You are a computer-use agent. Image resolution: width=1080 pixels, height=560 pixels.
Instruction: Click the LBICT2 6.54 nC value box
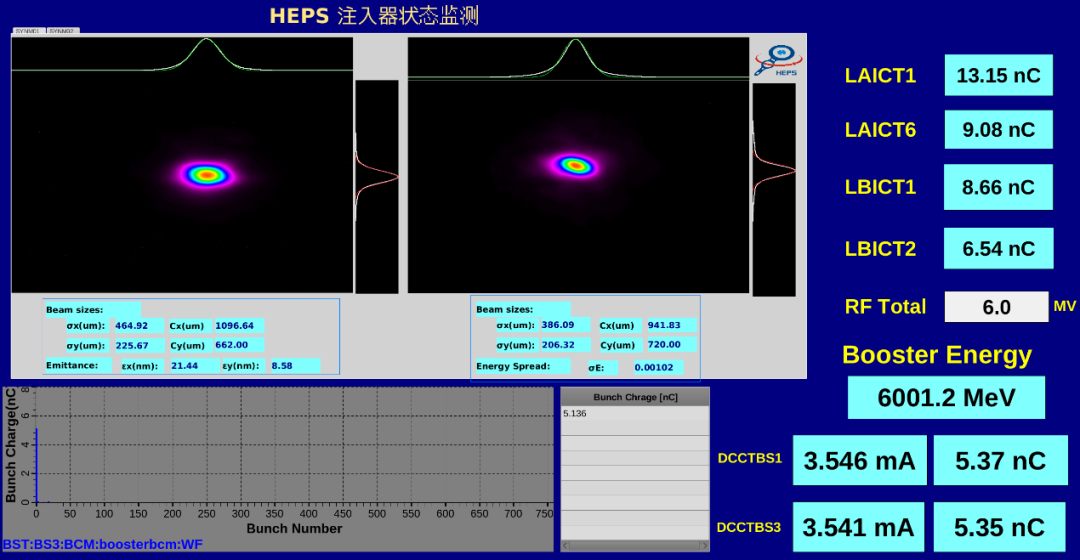click(998, 249)
